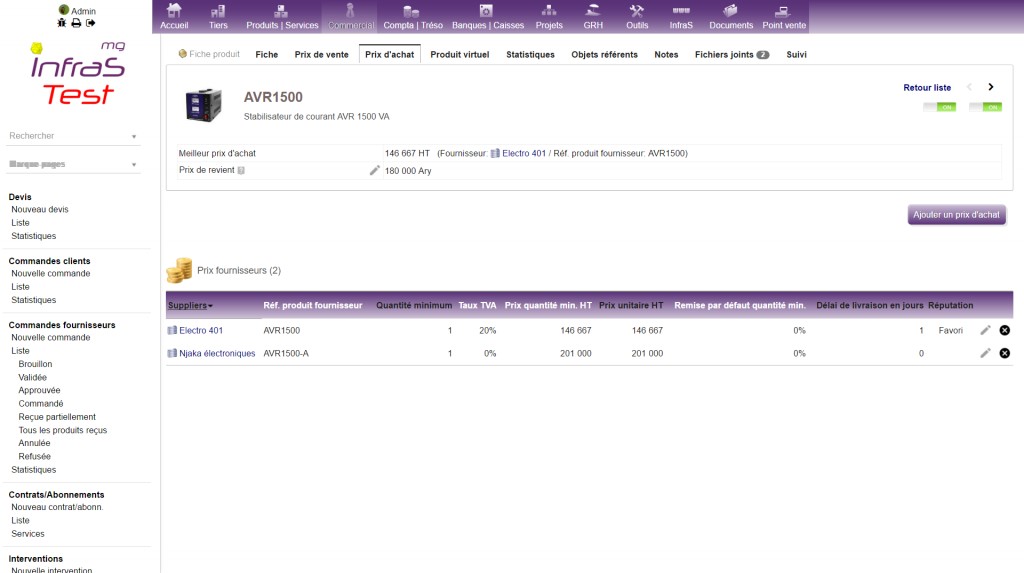The width and height of the screenshot is (1024, 573).
Task: Click the print icon under Admin
Action: pyautogui.click(x=75, y=23)
